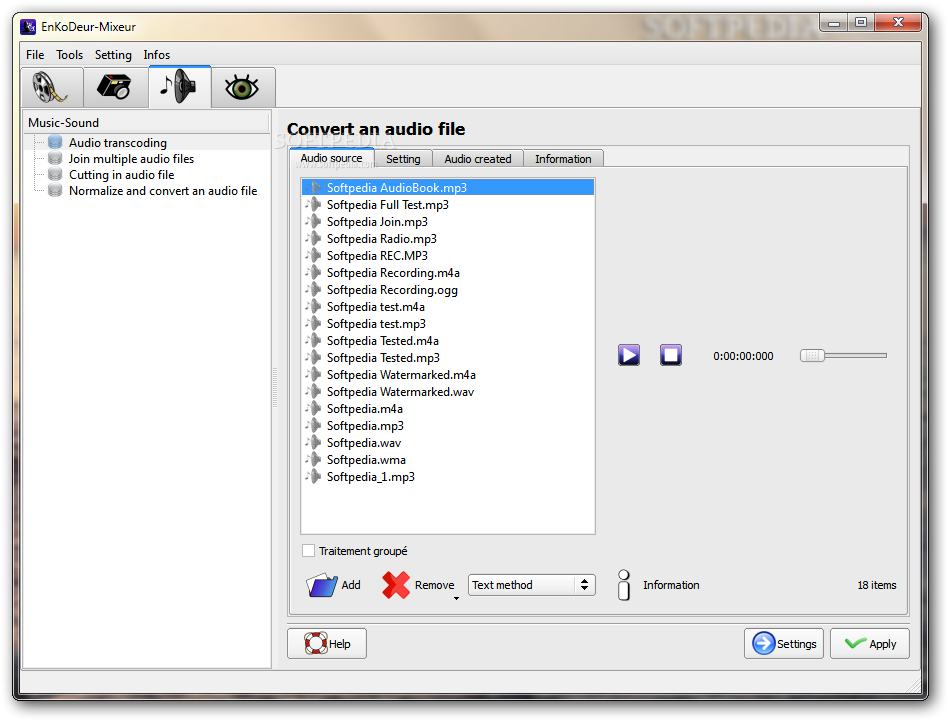This screenshot has width=949, height=721.
Task: Switch to the Audio created tab
Action: coord(478,159)
